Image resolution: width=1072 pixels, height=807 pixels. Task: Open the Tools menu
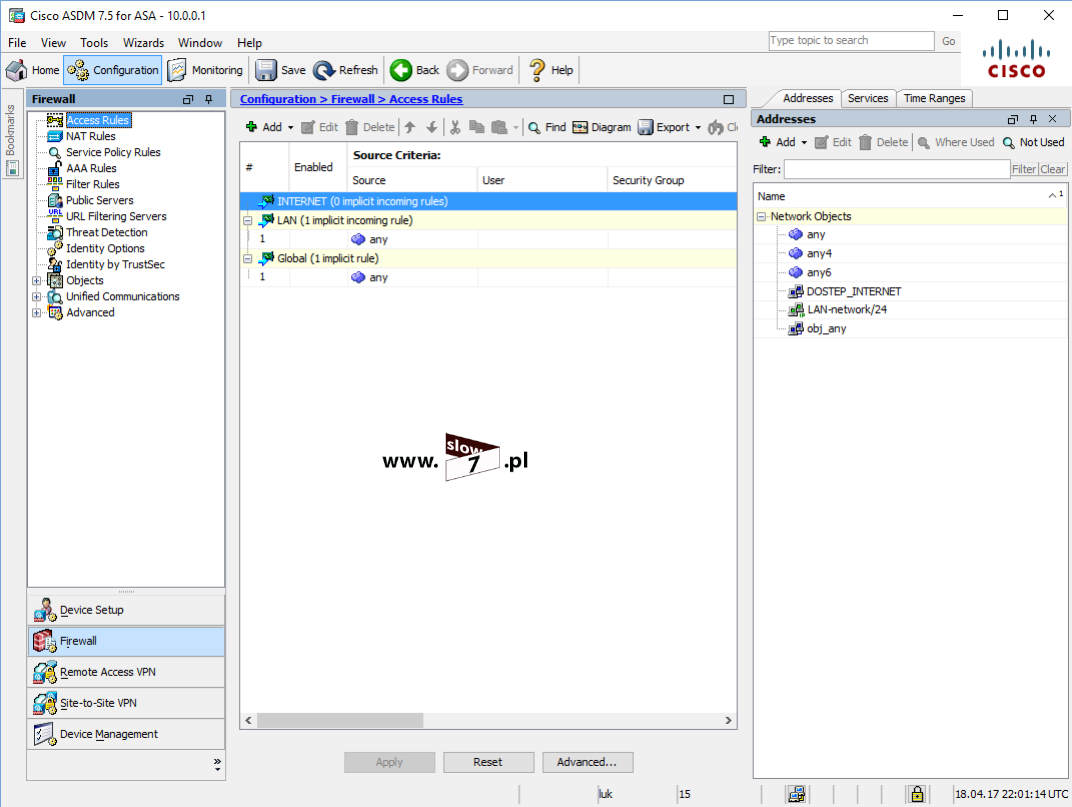pyautogui.click(x=94, y=42)
